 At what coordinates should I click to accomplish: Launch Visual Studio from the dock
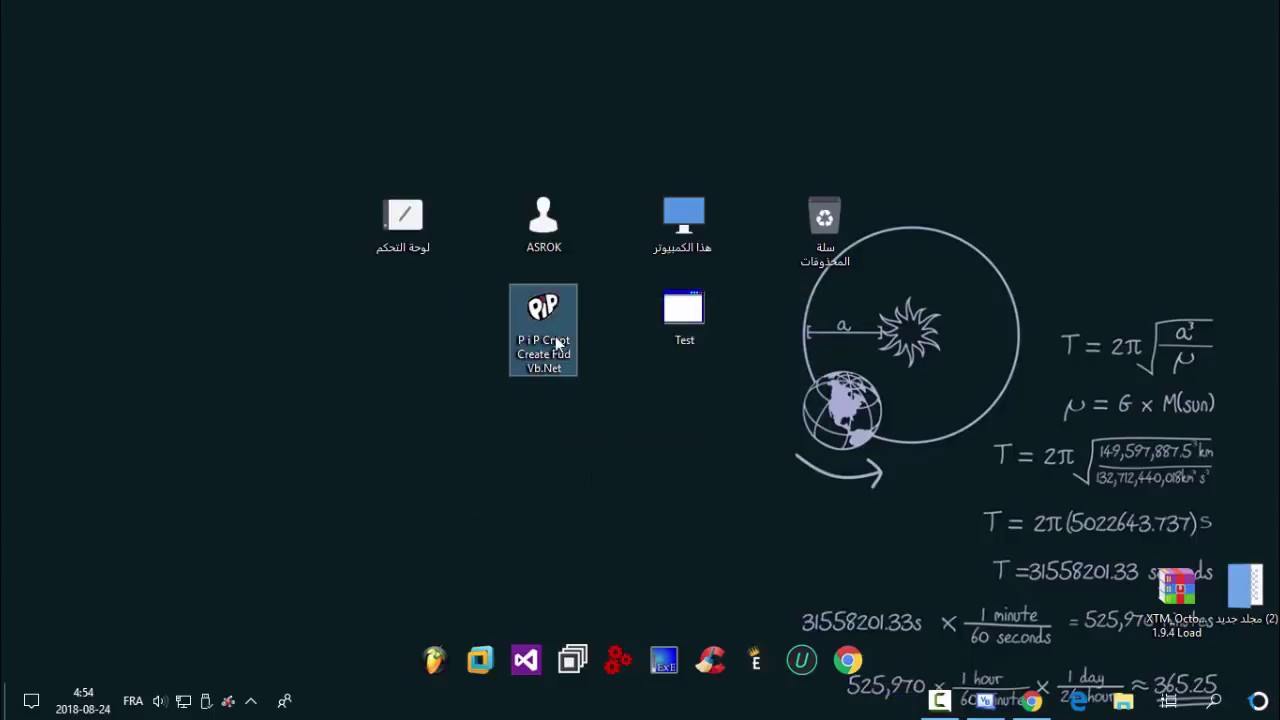tap(526, 660)
